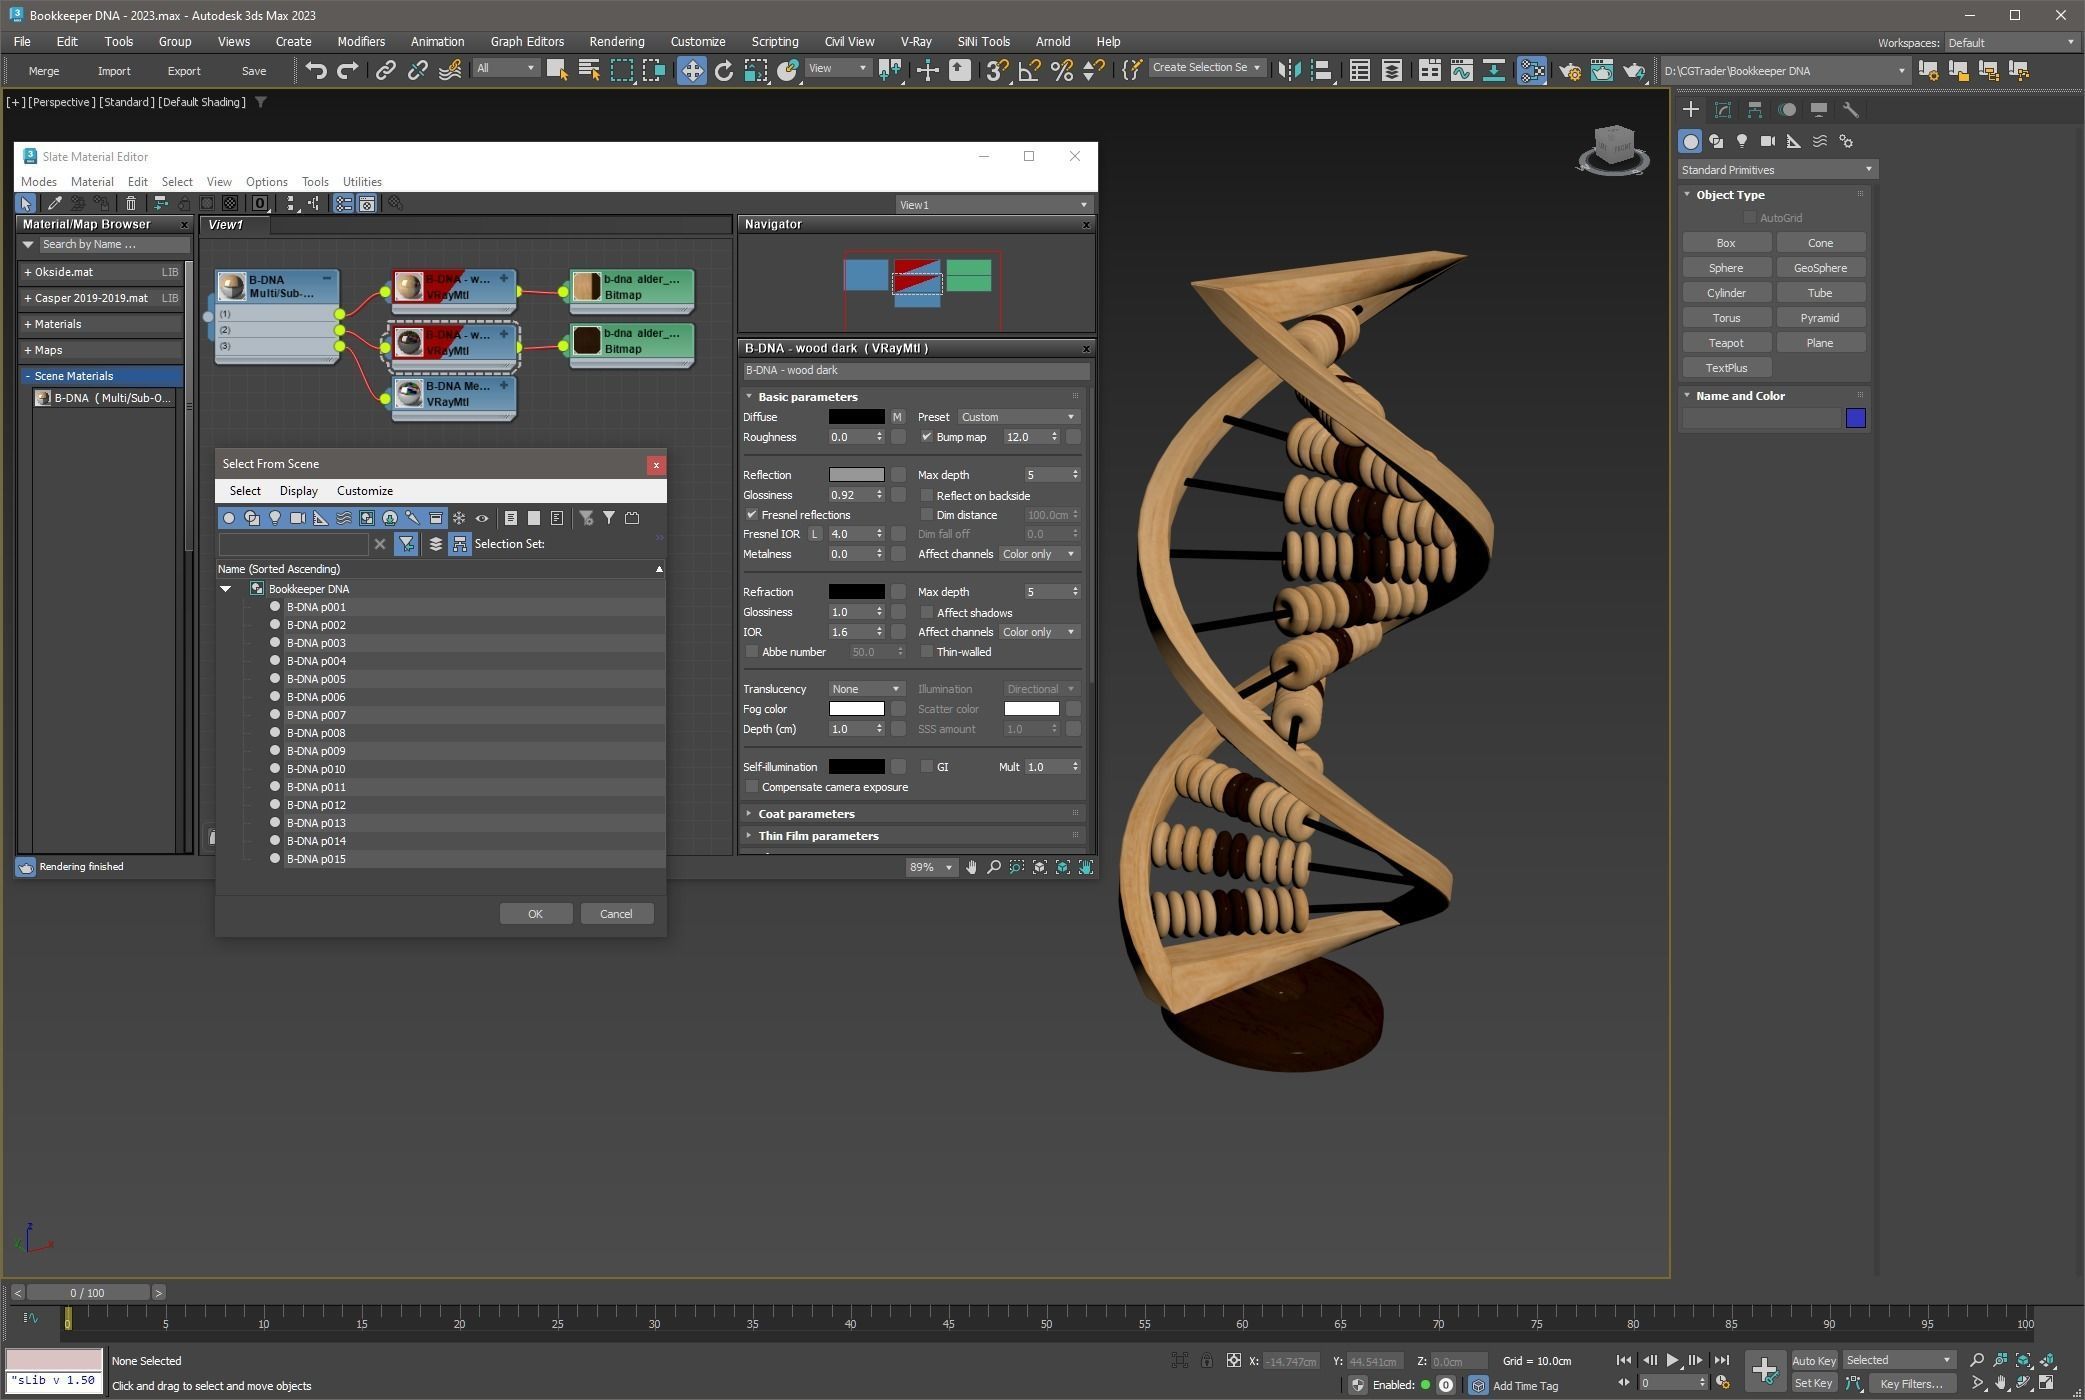Open the material Preset Custom dropdown
The image size is (2085, 1400).
pos(1018,417)
